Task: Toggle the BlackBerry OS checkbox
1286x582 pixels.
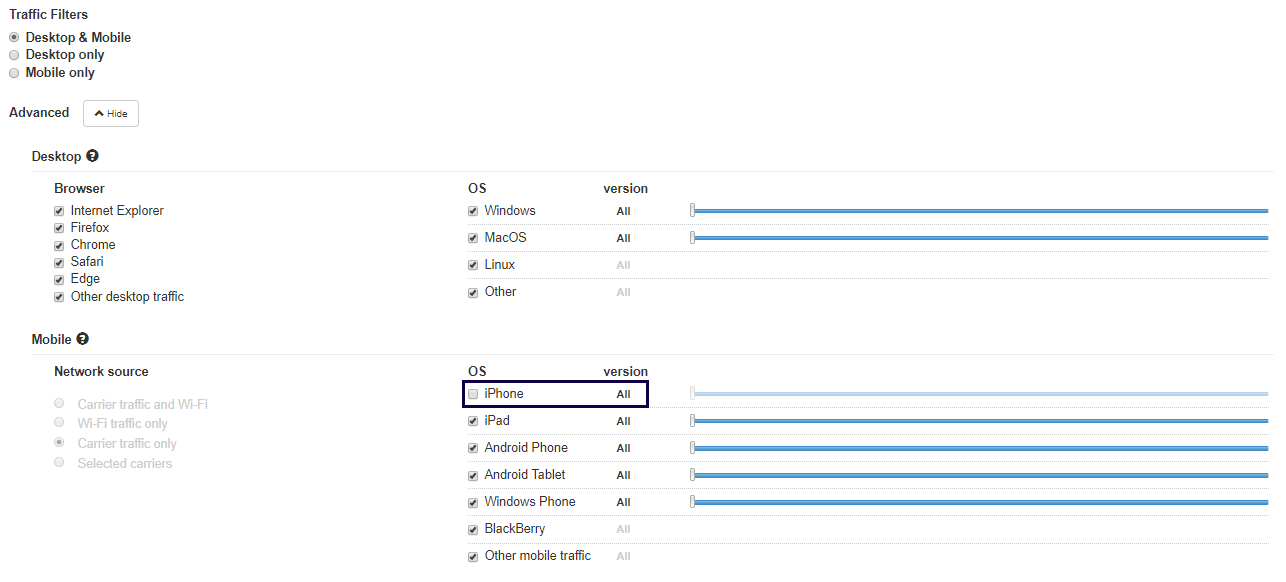Action: point(473,529)
